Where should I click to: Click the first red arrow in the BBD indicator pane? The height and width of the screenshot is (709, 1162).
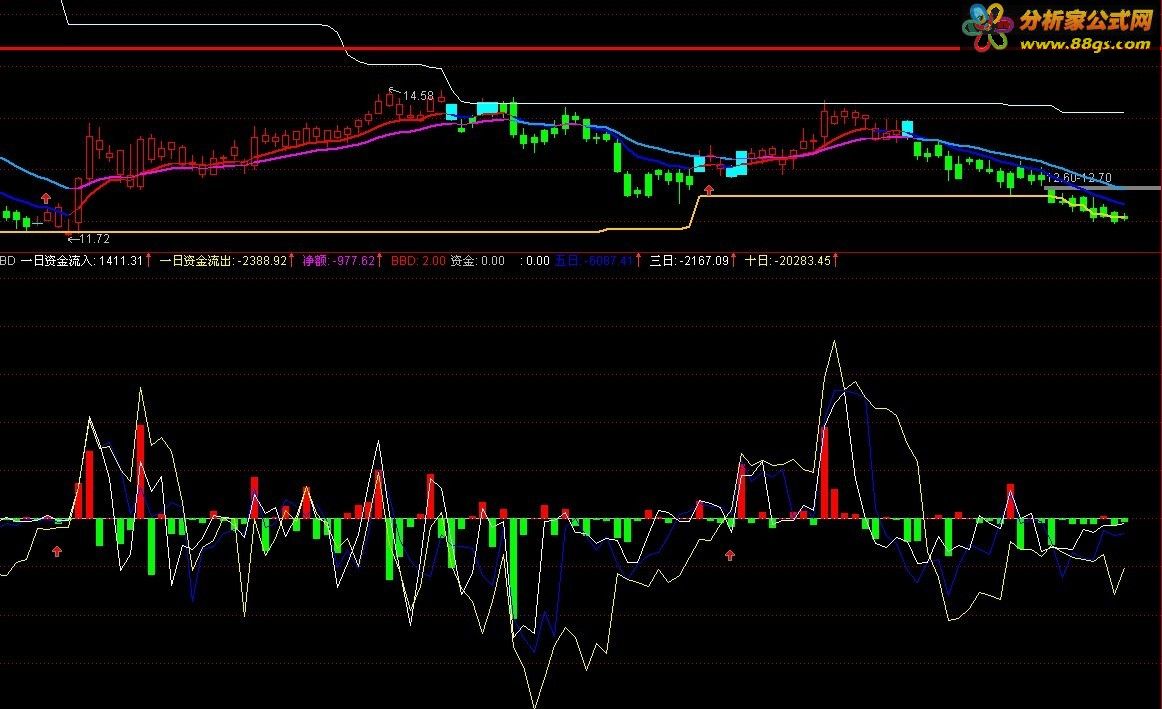57,551
